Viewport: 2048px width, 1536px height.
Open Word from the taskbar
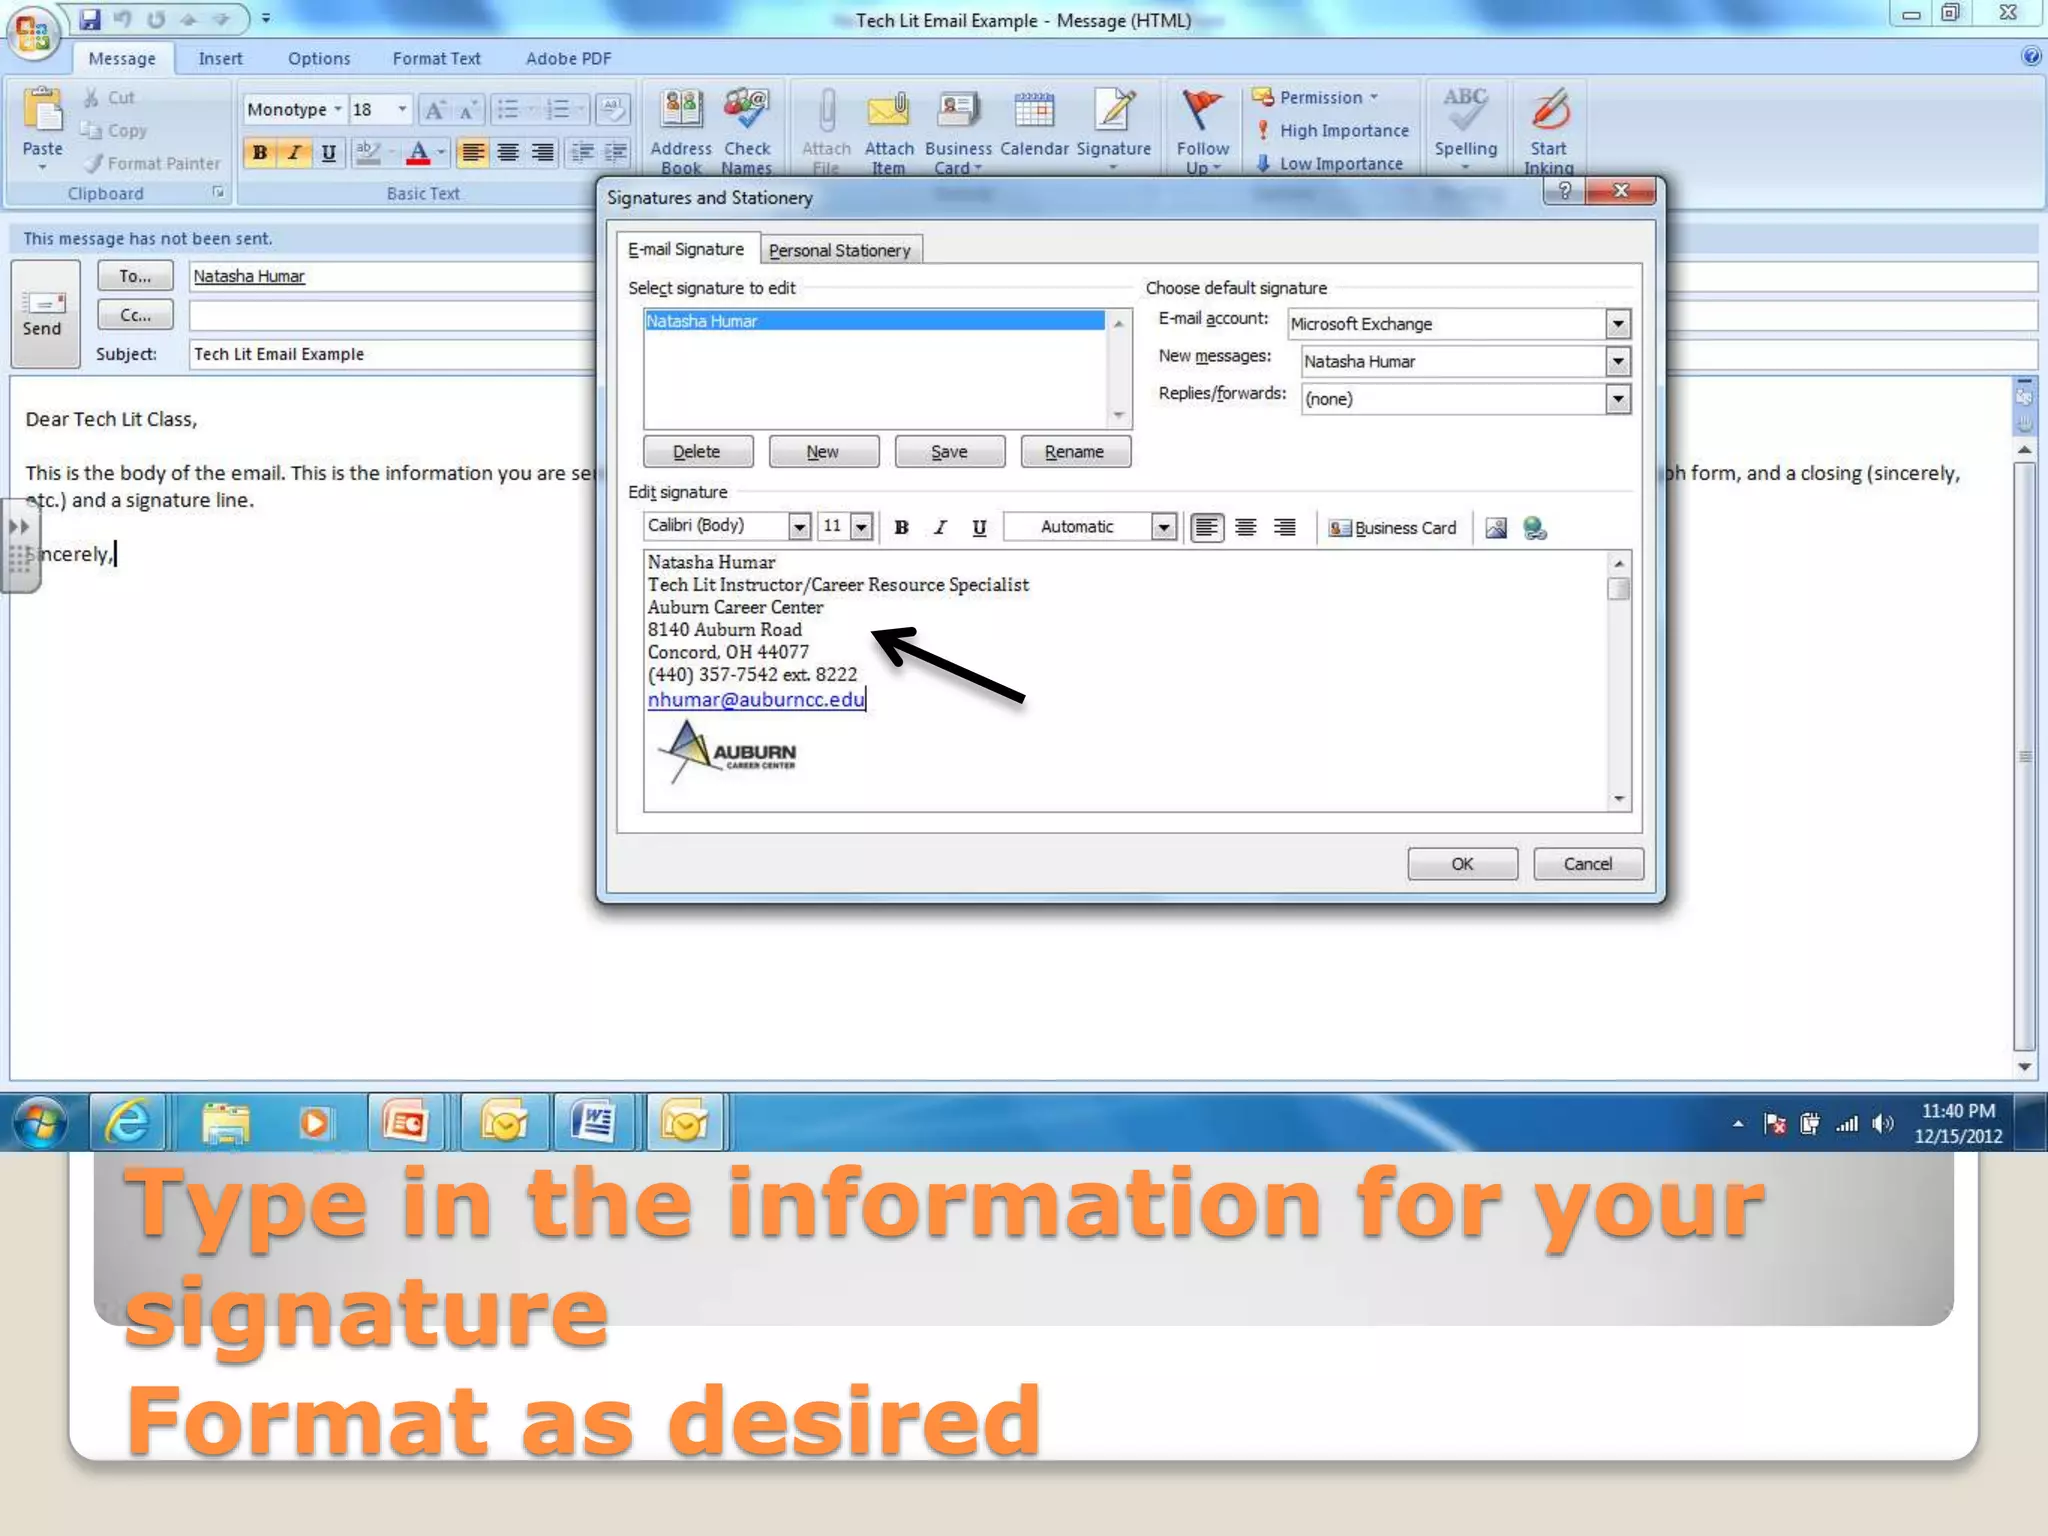click(x=594, y=1122)
